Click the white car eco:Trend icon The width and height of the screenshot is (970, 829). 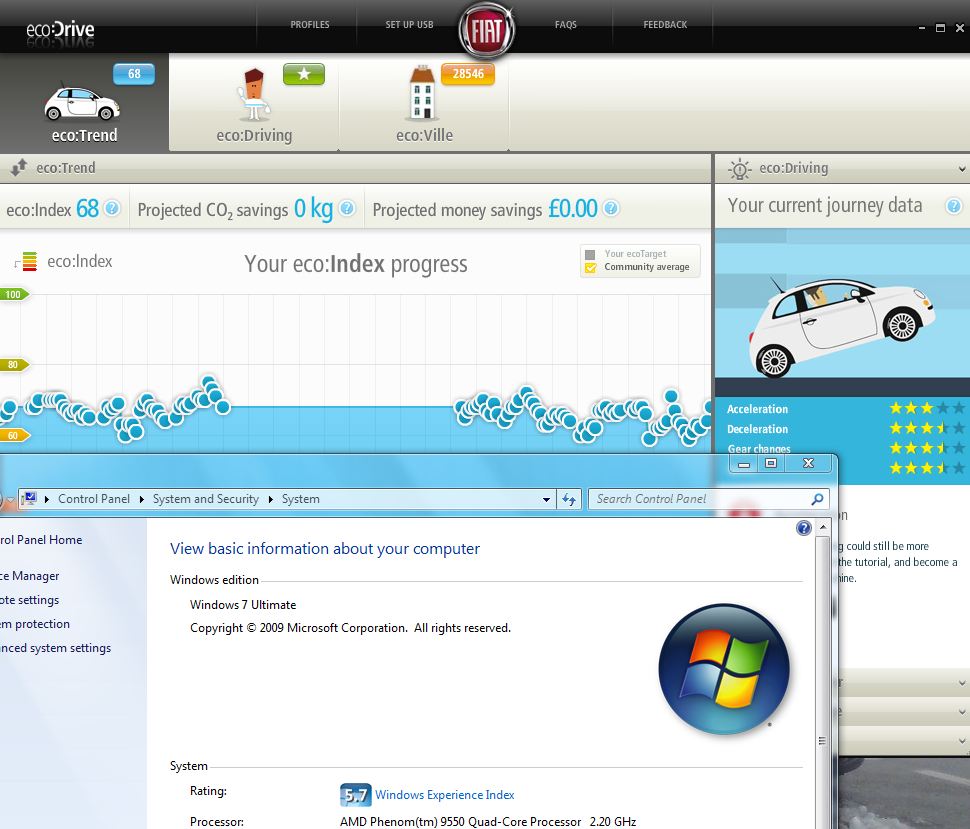(x=82, y=101)
